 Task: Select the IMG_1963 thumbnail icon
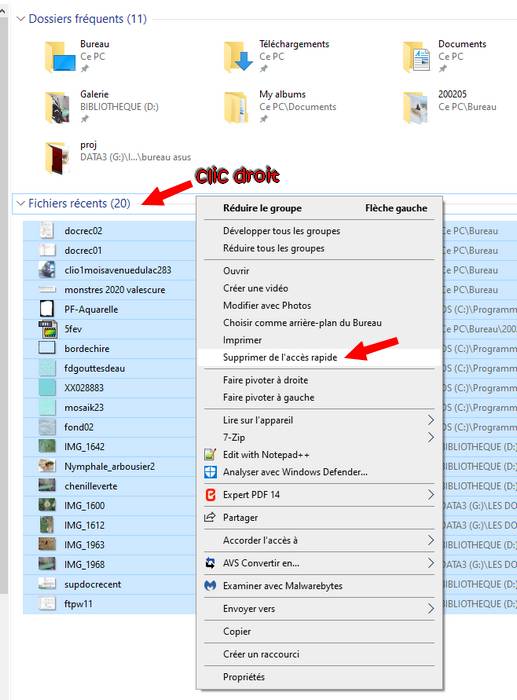(47, 545)
